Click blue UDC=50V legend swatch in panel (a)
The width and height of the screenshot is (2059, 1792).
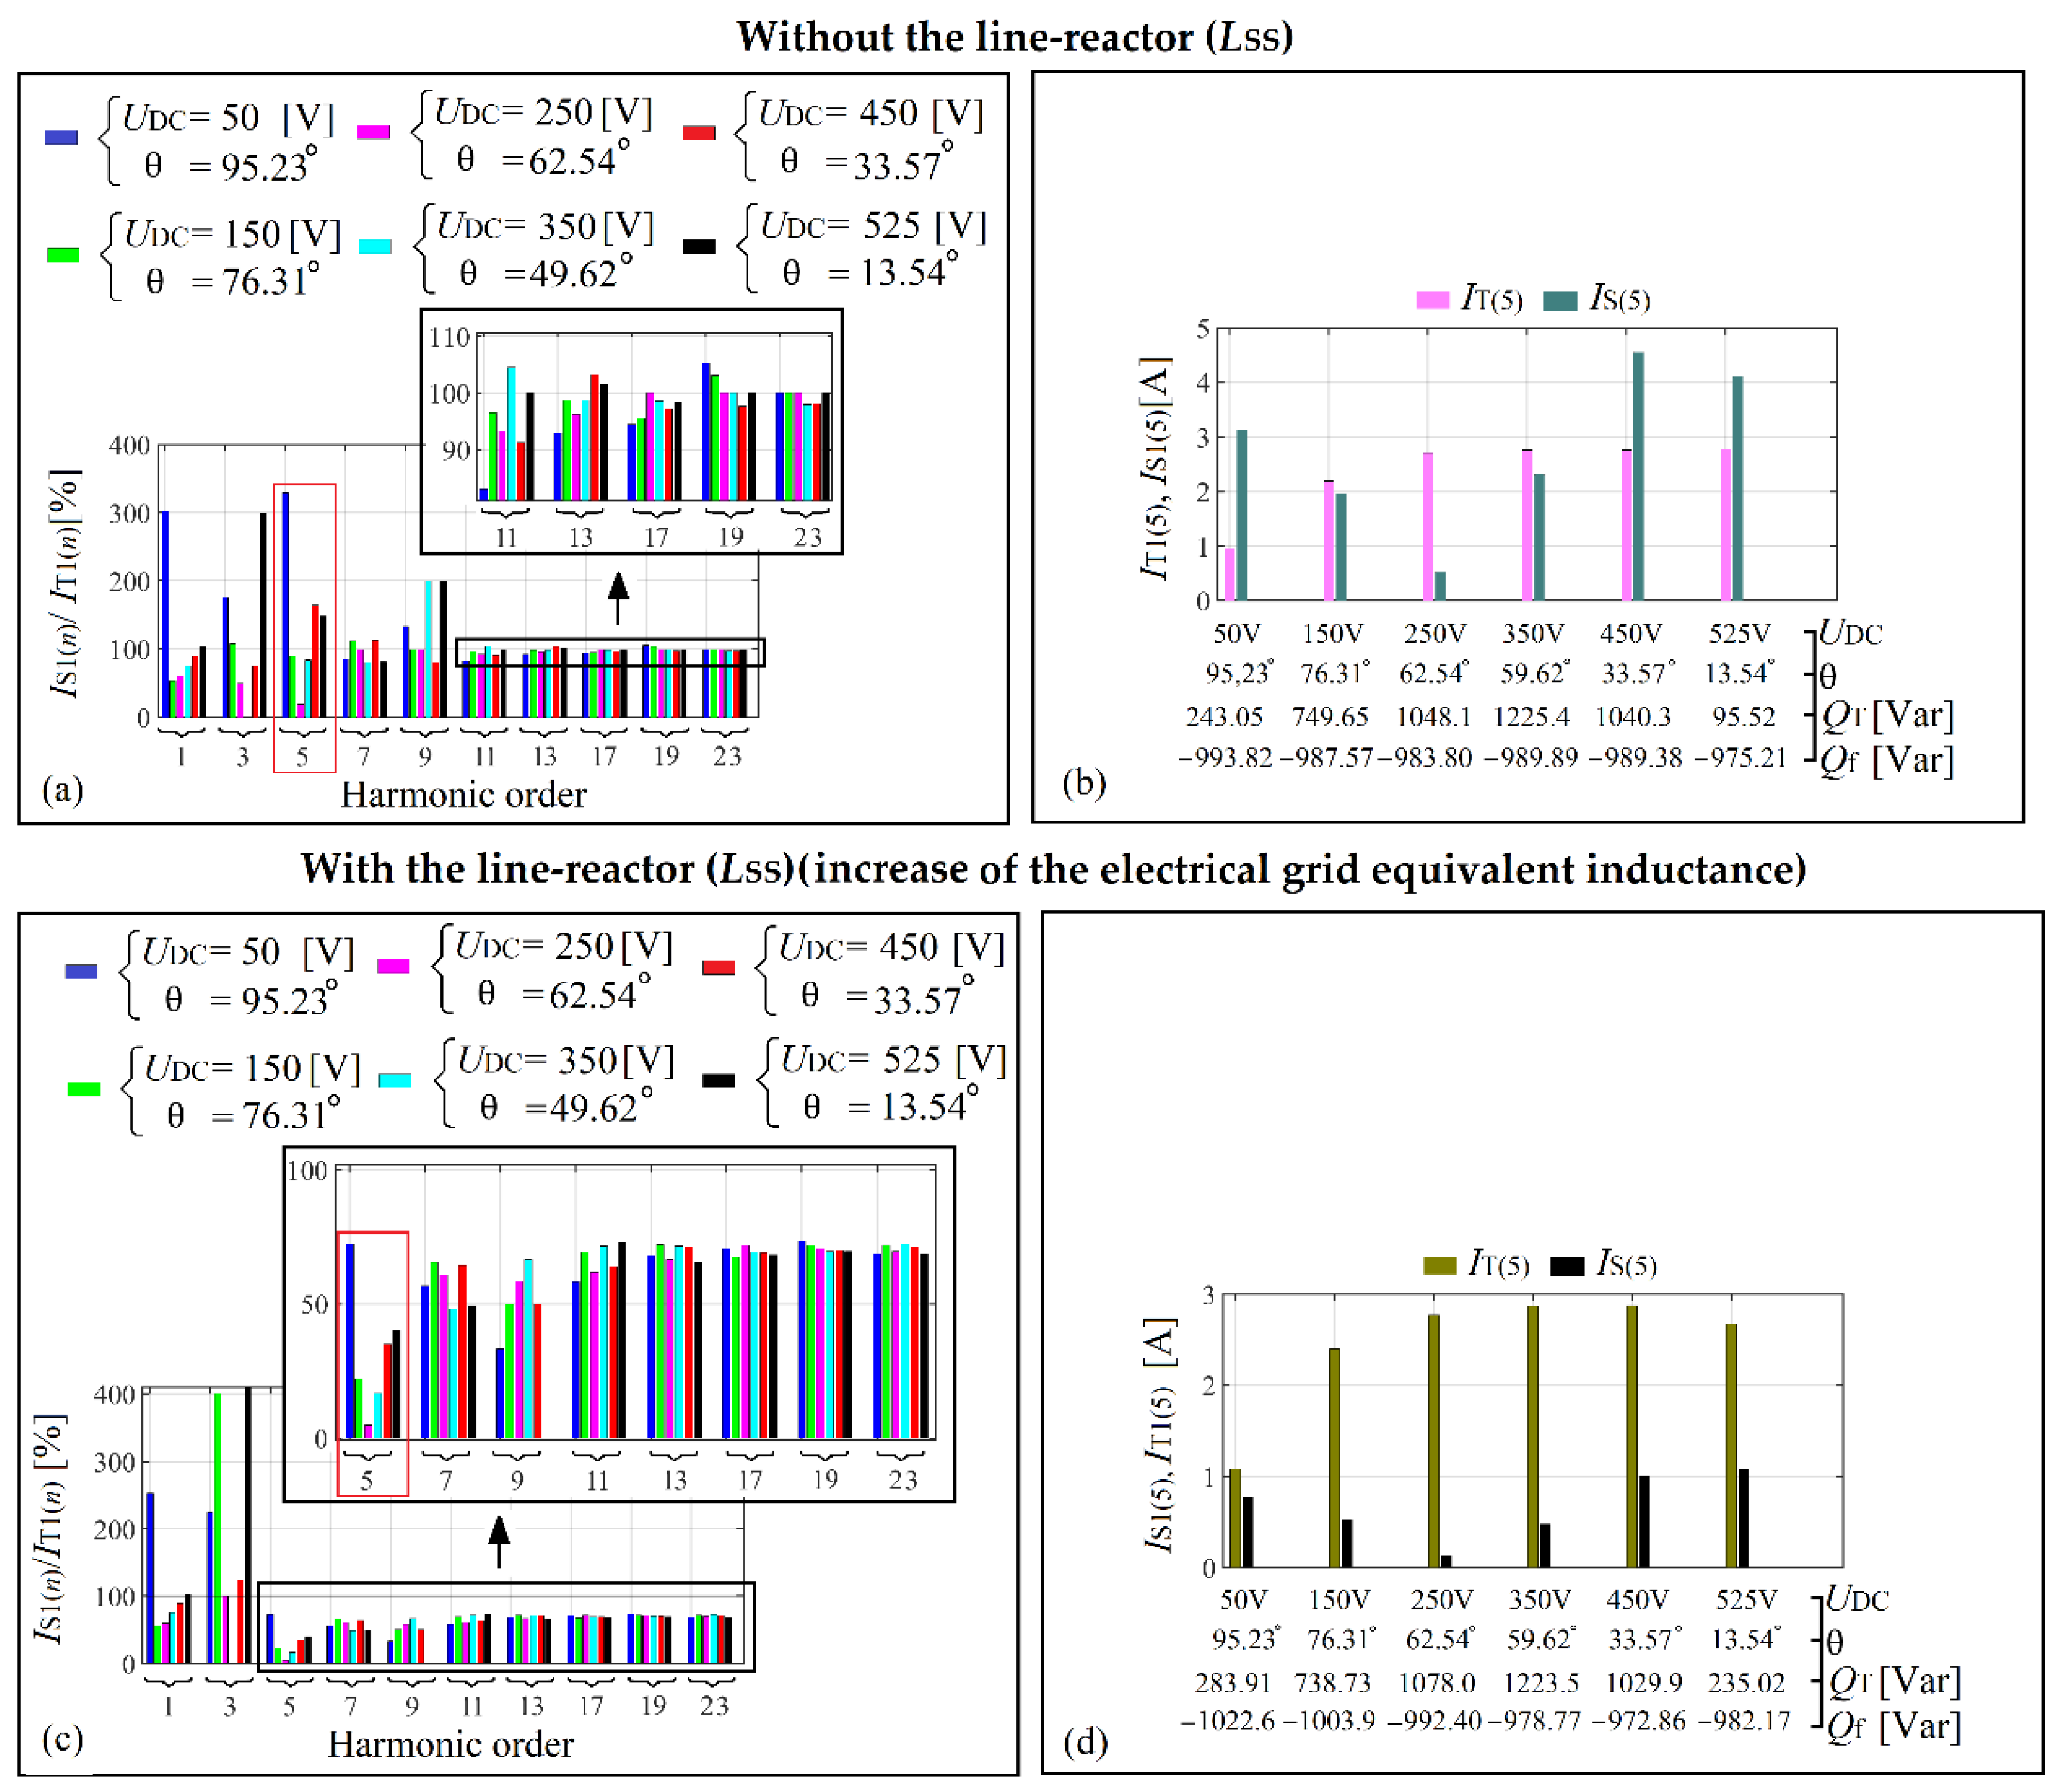click(x=61, y=137)
